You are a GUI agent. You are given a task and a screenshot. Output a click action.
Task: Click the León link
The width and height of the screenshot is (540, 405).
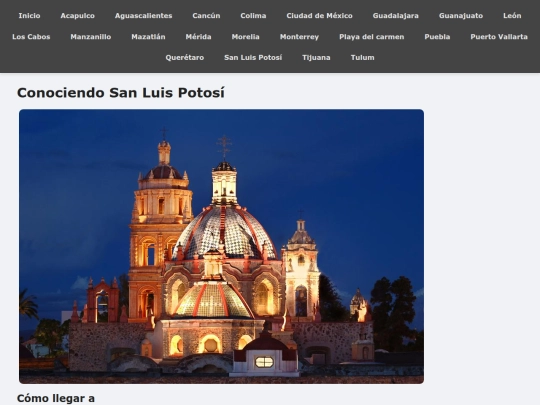coord(512,16)
